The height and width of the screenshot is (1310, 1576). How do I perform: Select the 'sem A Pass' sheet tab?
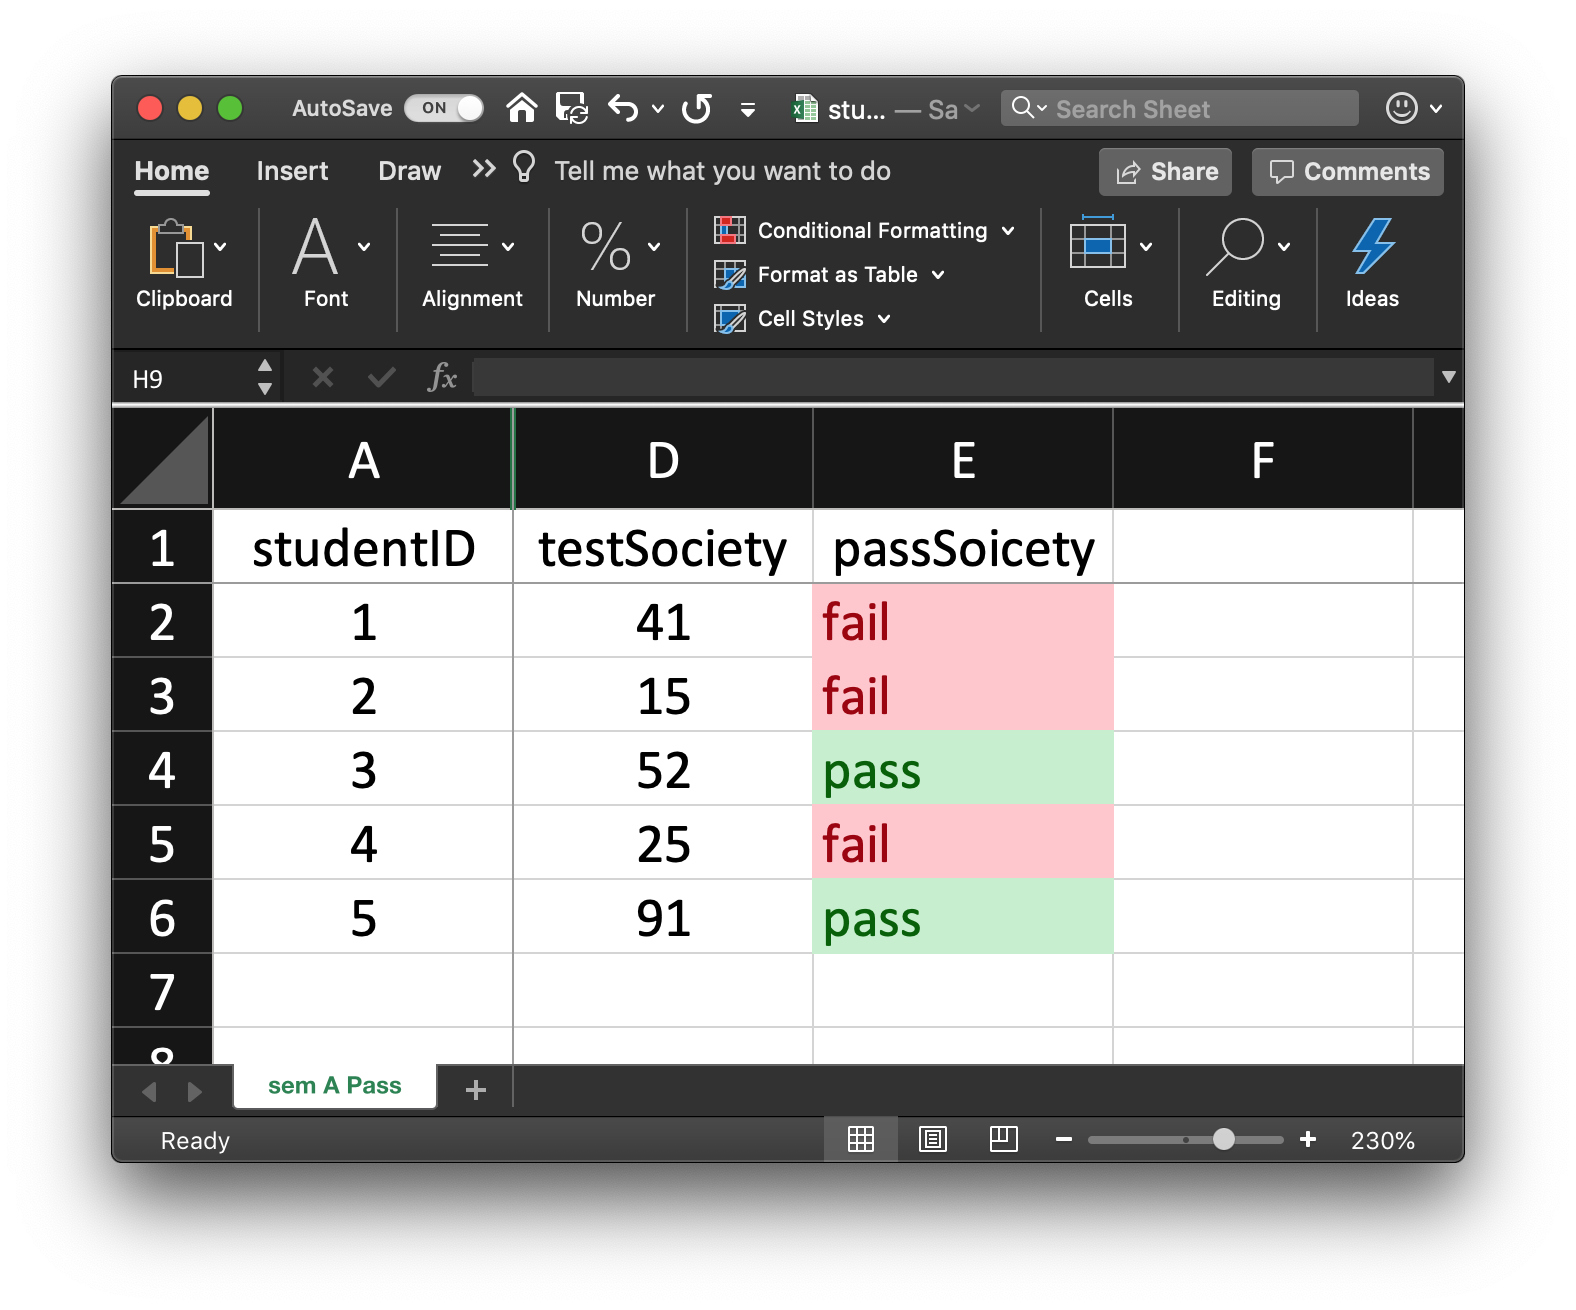point(335,1086)
